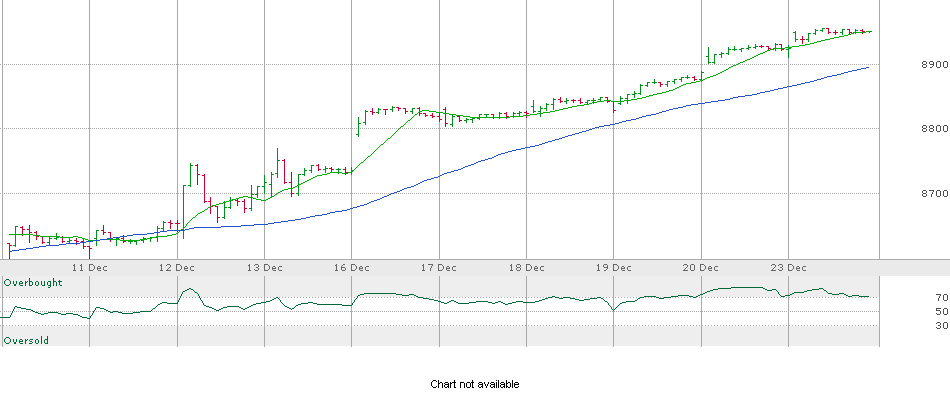Select the 12 Dec date label
This screenshot has width=950, height=418.
[178, 267]
